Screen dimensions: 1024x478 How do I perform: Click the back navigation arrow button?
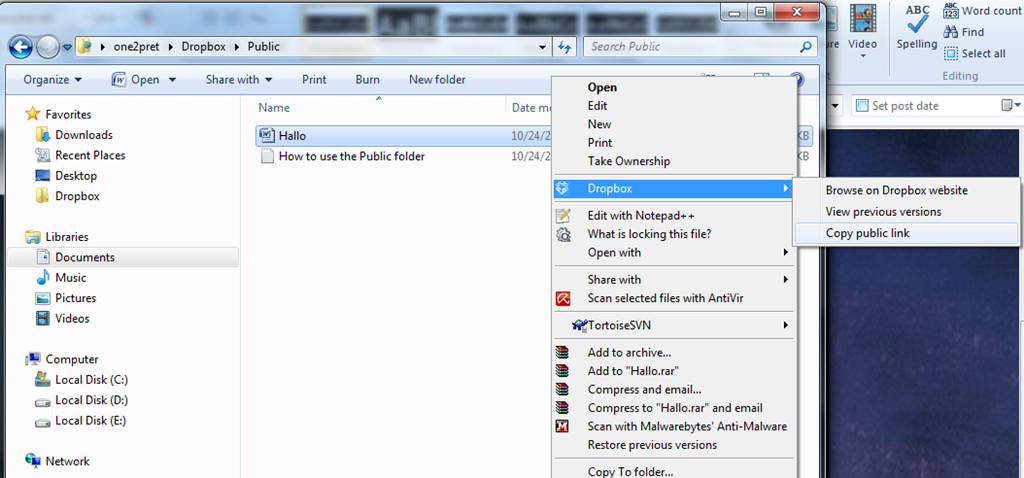20,47
